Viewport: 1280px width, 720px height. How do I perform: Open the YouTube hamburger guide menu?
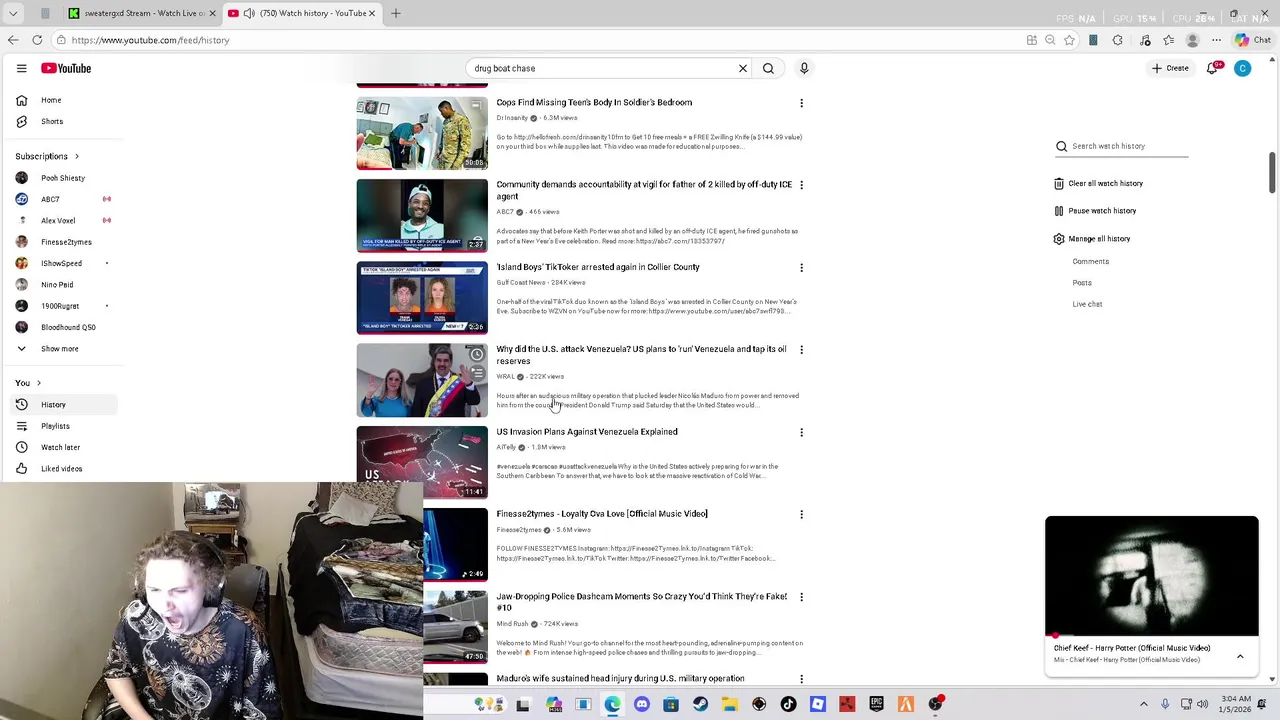[21, 68]
